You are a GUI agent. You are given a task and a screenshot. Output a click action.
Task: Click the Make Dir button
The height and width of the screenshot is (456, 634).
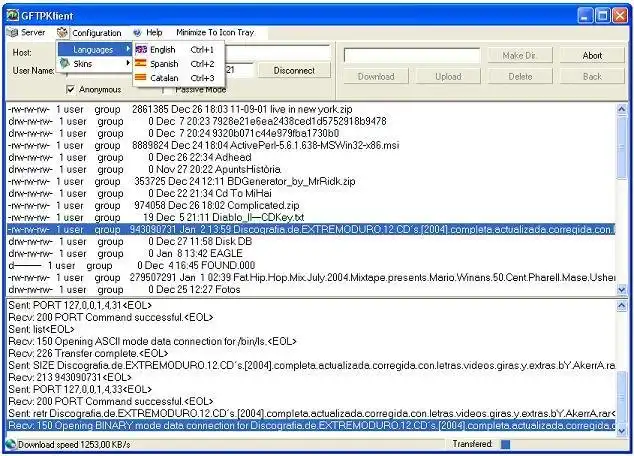(x=520, y=55)
